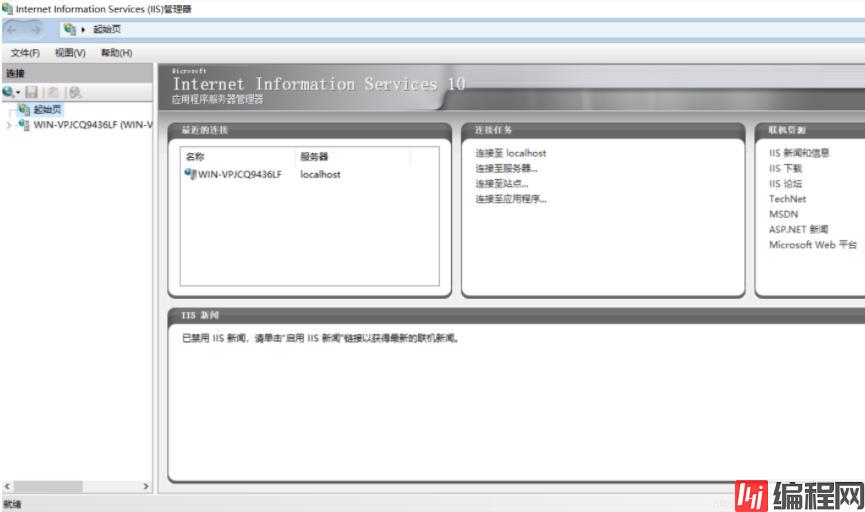Open the 帮助(H) menu
This screenshot has width=865, height=512.
coord(116,53)
